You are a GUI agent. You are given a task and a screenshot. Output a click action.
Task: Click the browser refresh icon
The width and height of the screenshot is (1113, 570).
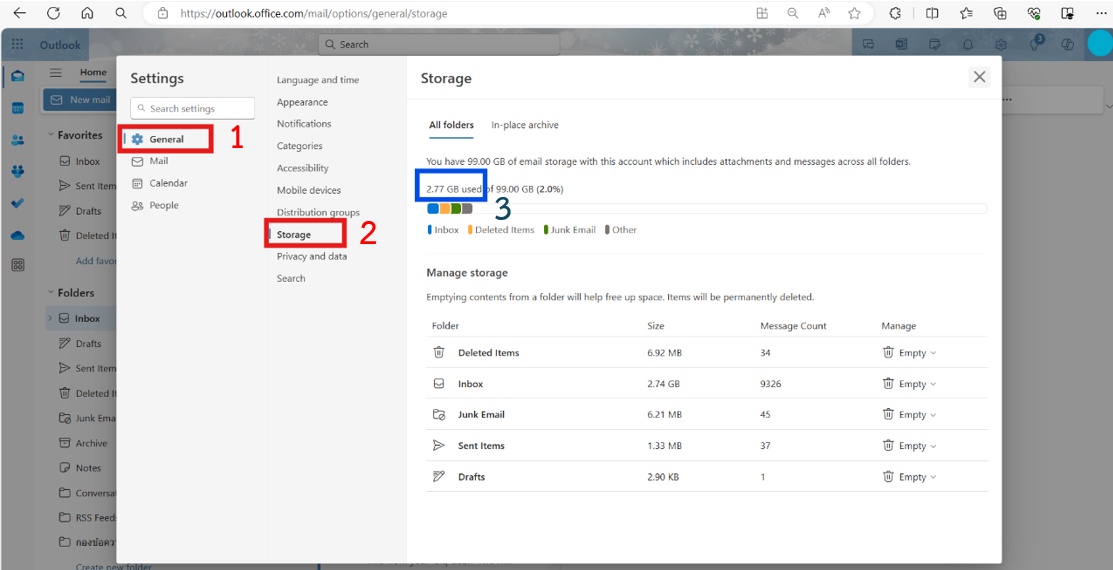[x=53, y=13]
